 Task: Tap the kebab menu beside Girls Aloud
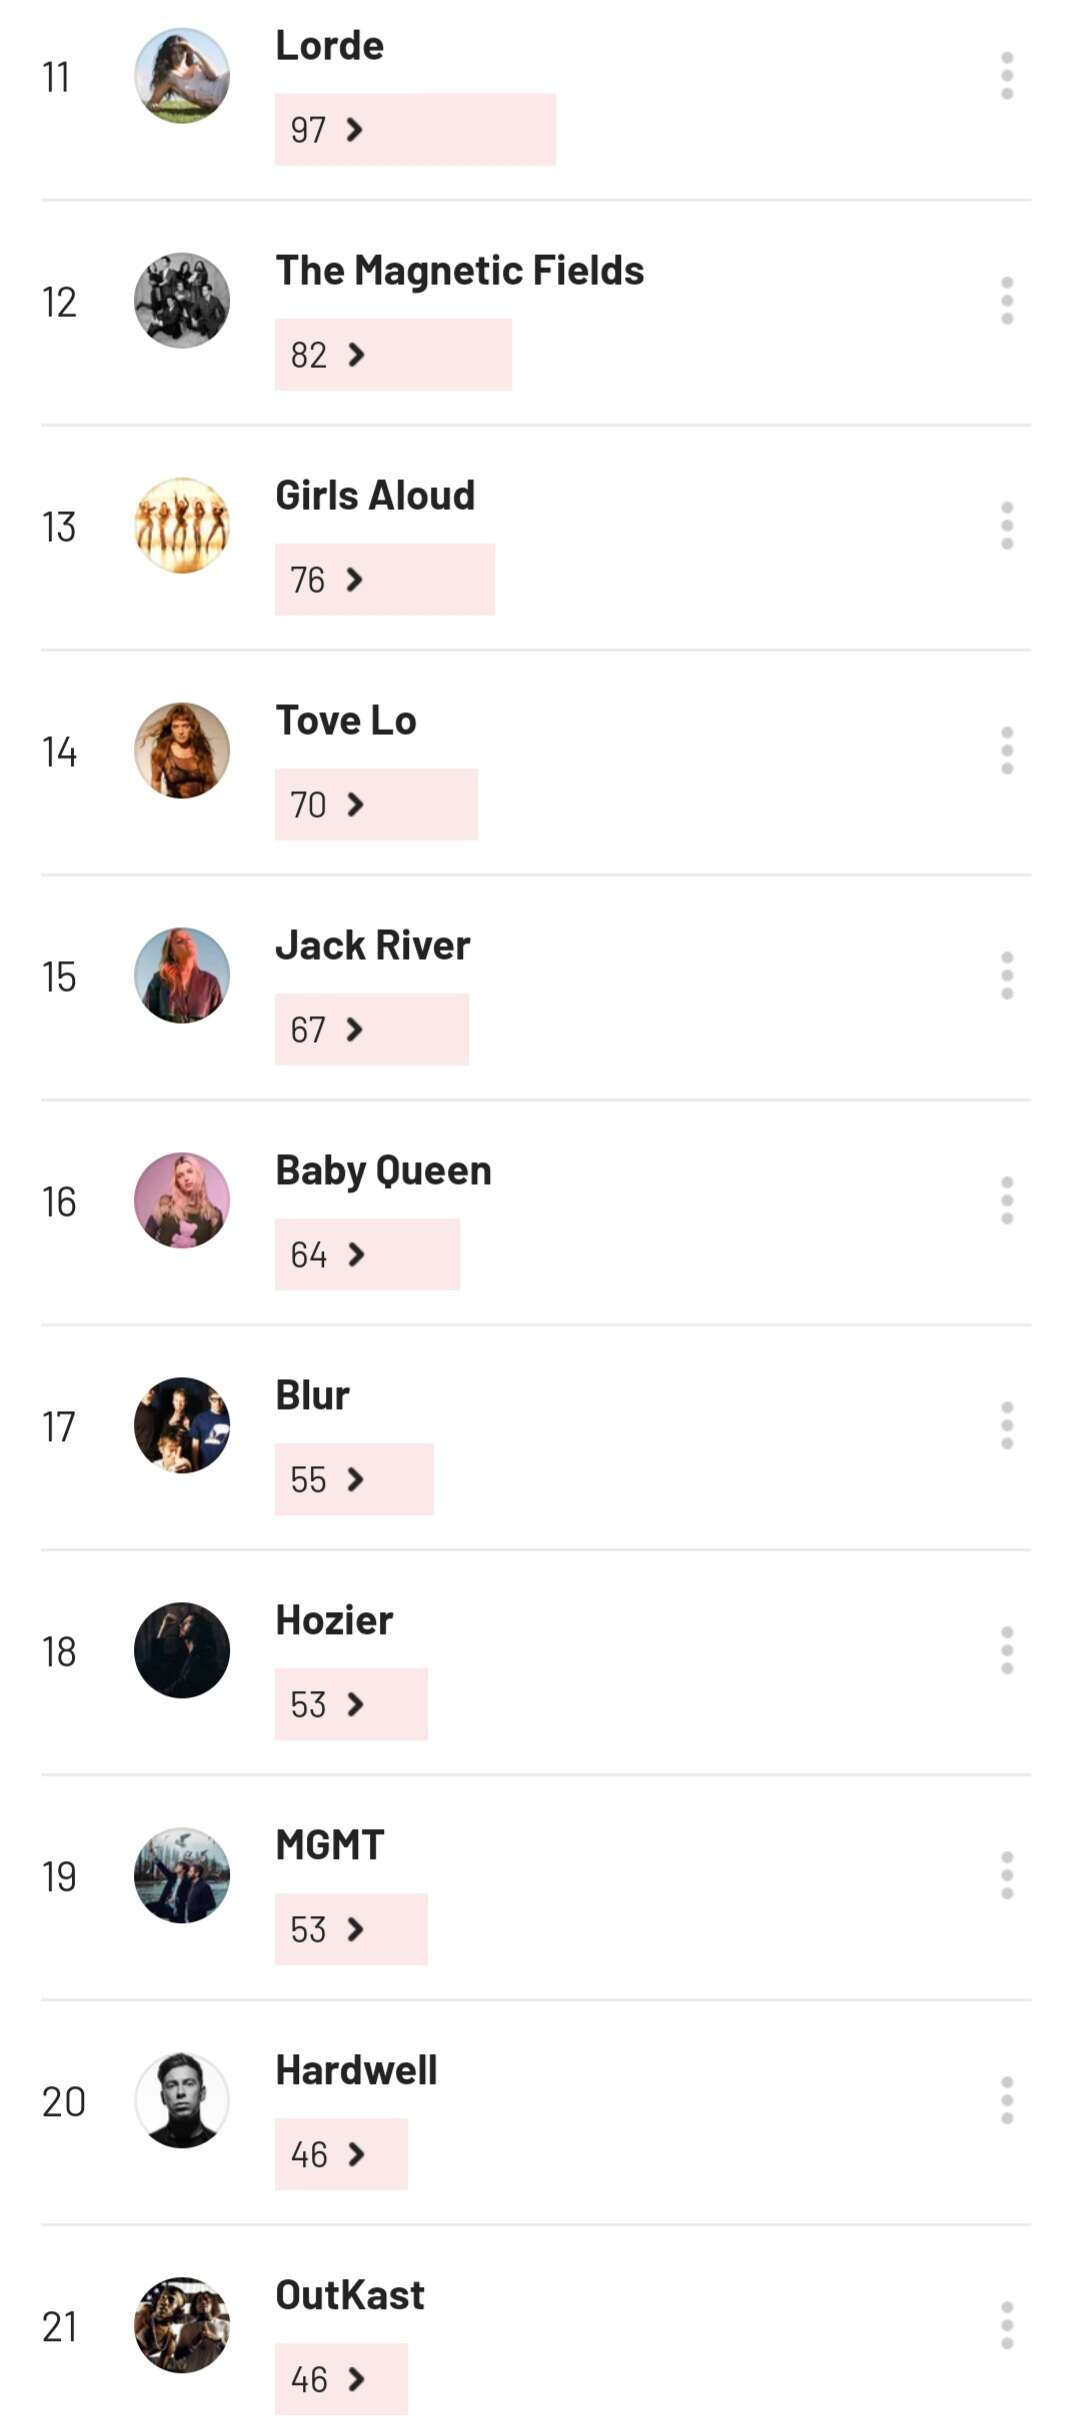(x=1006, y=526)
